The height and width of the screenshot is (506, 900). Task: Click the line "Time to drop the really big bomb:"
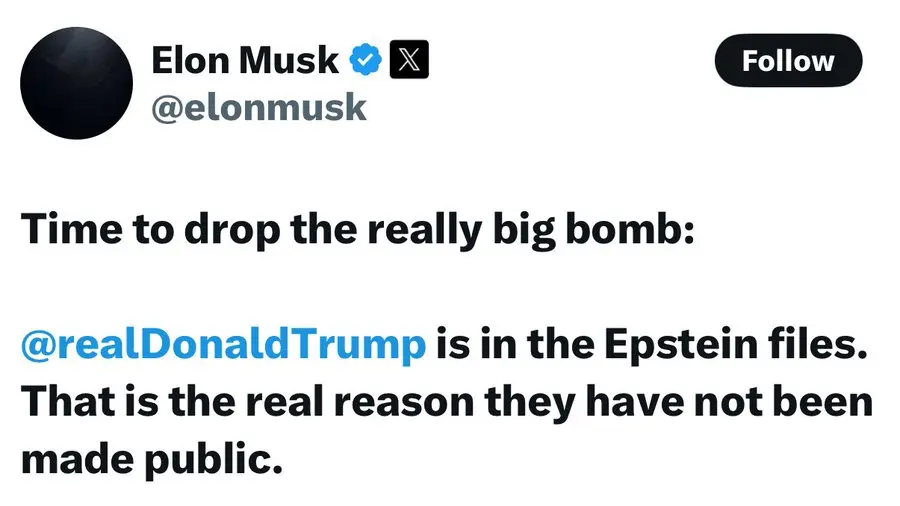click(356, 230)
